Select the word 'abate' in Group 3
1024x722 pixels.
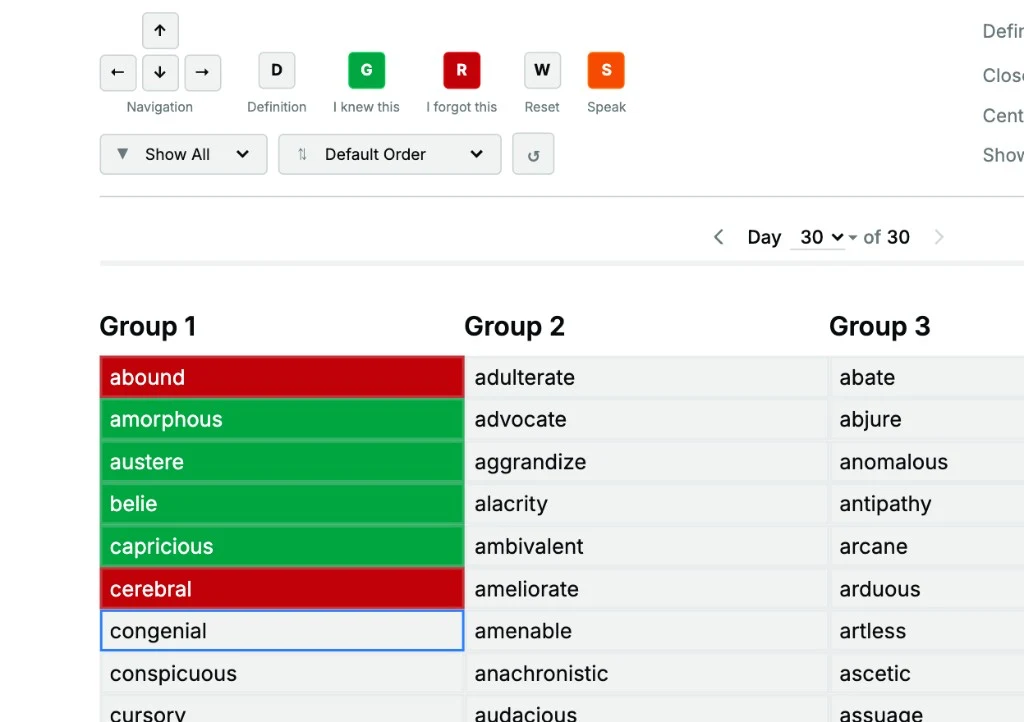click(x=927, y=377)
